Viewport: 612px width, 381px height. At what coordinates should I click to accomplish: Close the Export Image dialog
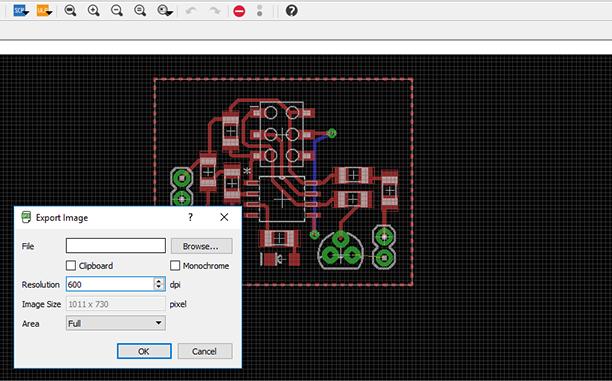click(x=224, y=217)
